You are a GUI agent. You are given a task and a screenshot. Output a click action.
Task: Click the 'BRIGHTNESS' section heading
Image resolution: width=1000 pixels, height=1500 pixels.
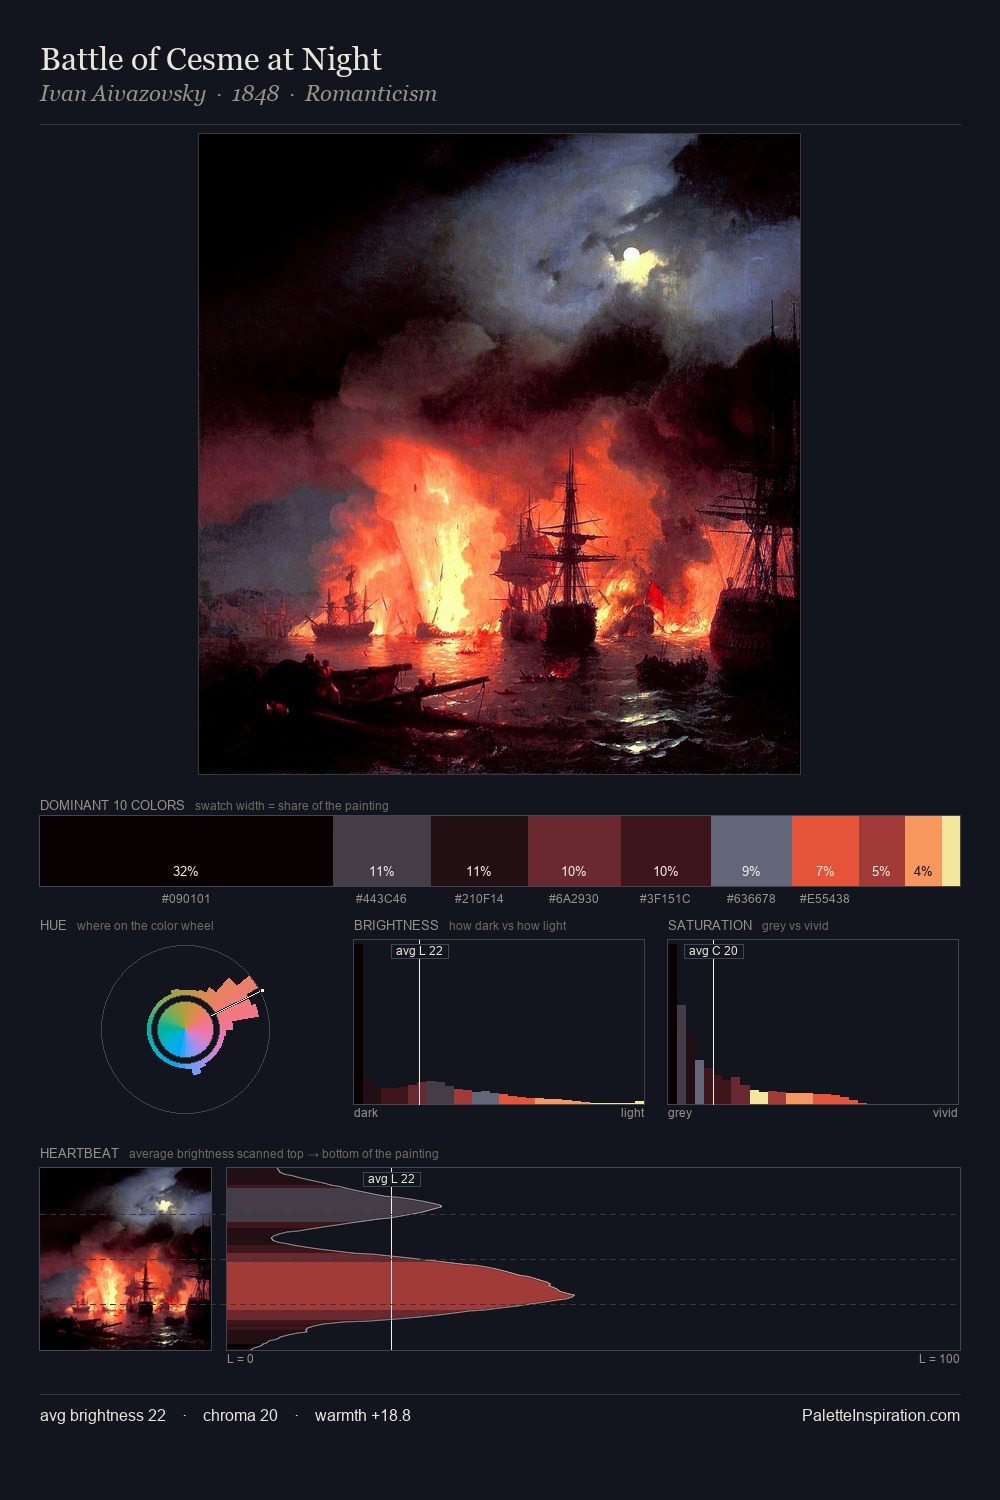396,925
